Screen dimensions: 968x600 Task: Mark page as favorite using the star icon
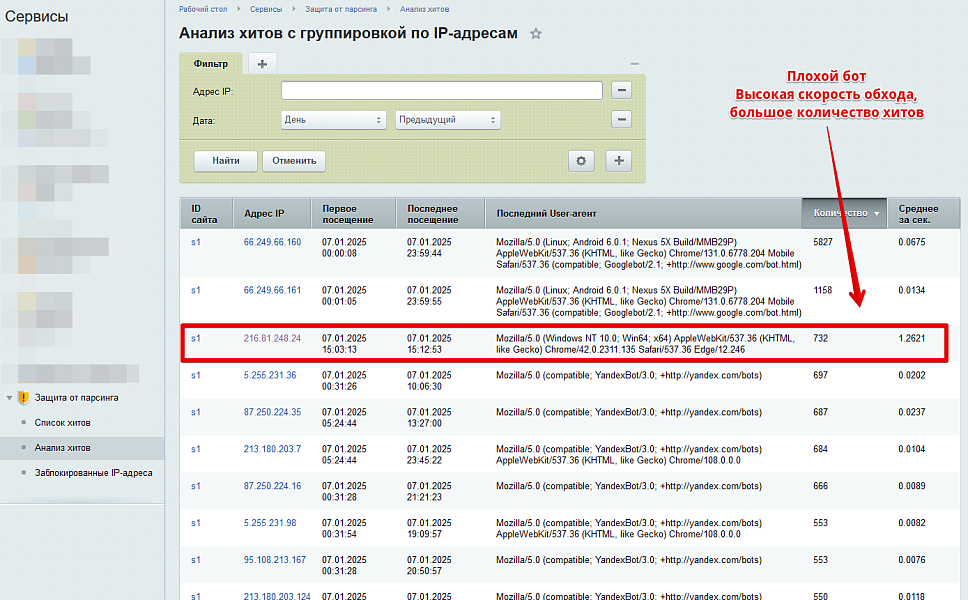[x=535, y=33]
